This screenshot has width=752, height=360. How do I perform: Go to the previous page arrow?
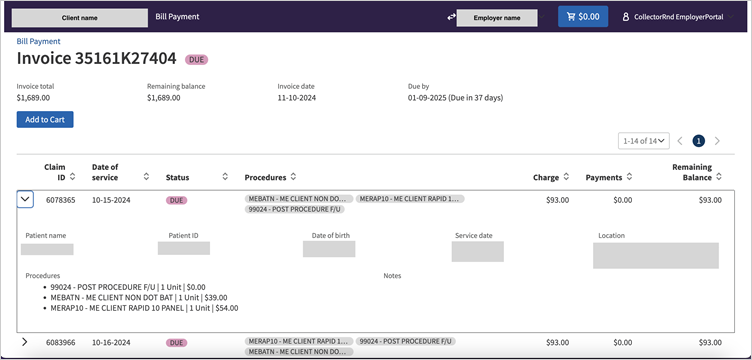[x=680, y=141]
